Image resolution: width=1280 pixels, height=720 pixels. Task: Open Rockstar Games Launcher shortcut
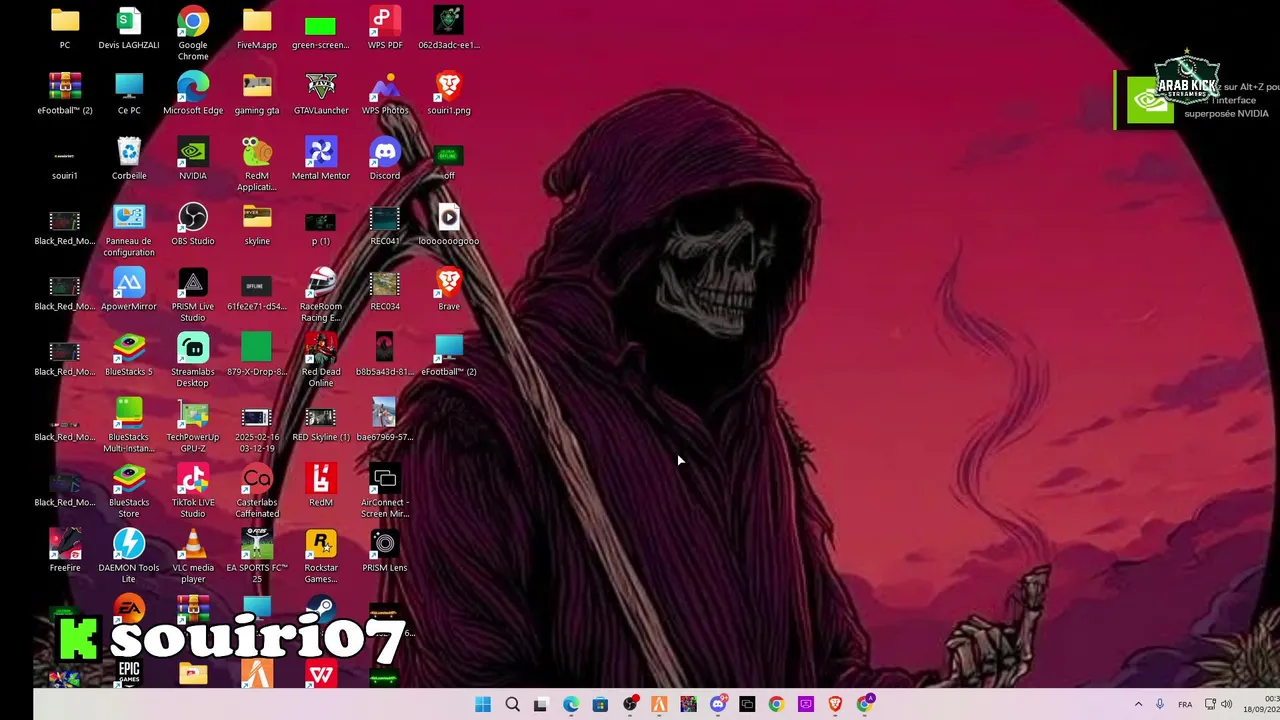321,557
